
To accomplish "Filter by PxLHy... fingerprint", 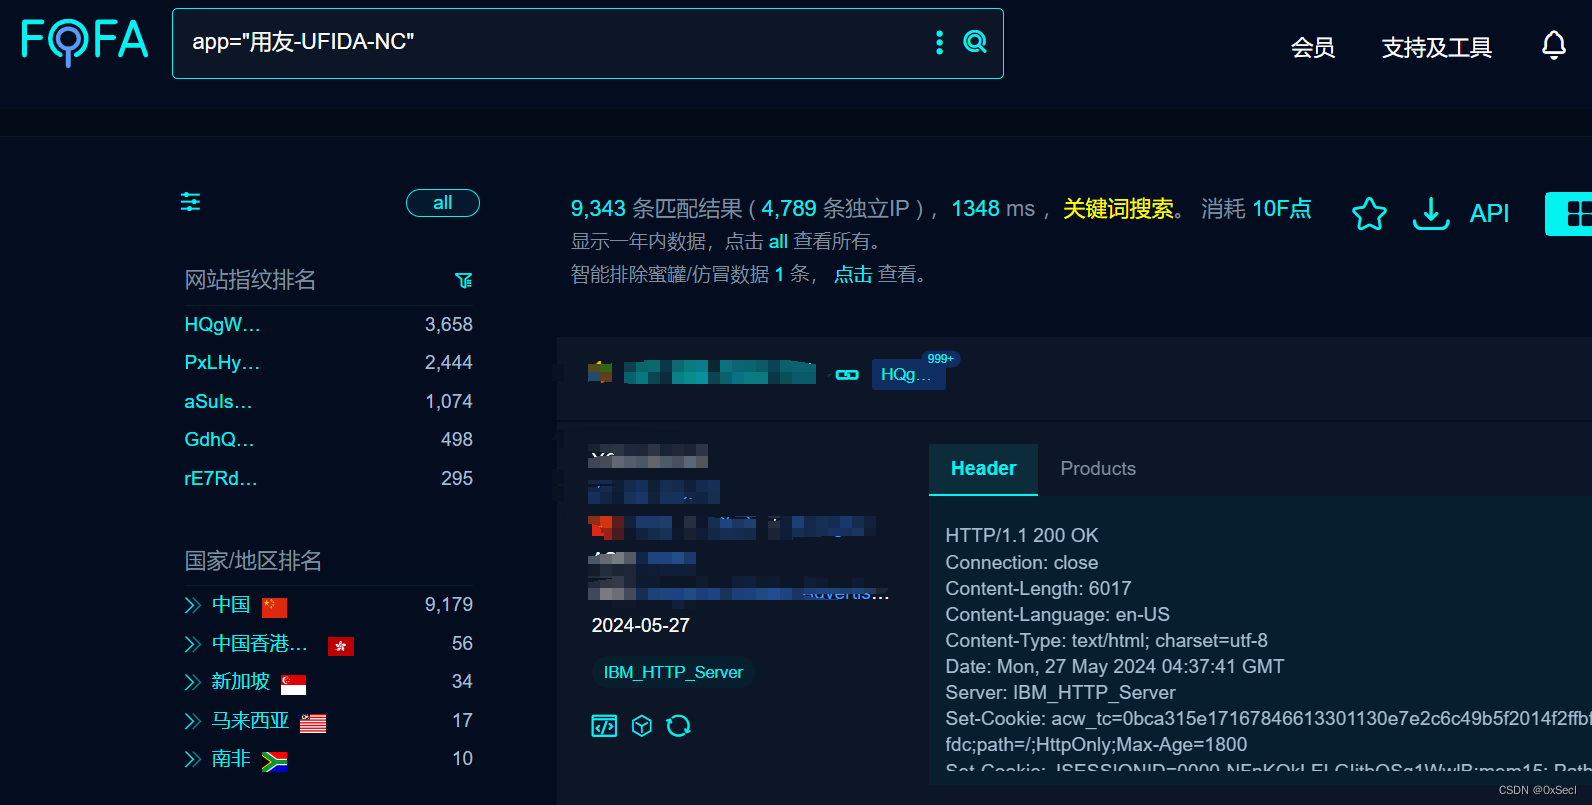I will (222, 363).
